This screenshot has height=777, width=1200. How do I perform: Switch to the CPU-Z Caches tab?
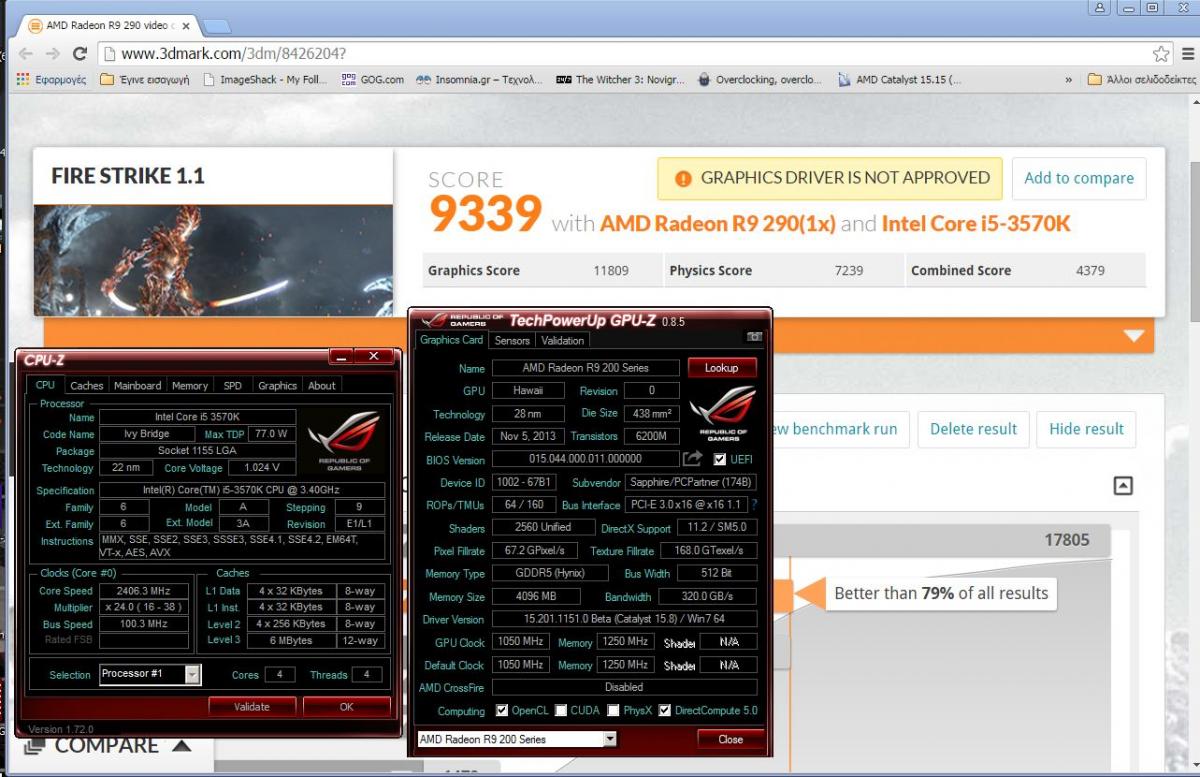[87, 385]
